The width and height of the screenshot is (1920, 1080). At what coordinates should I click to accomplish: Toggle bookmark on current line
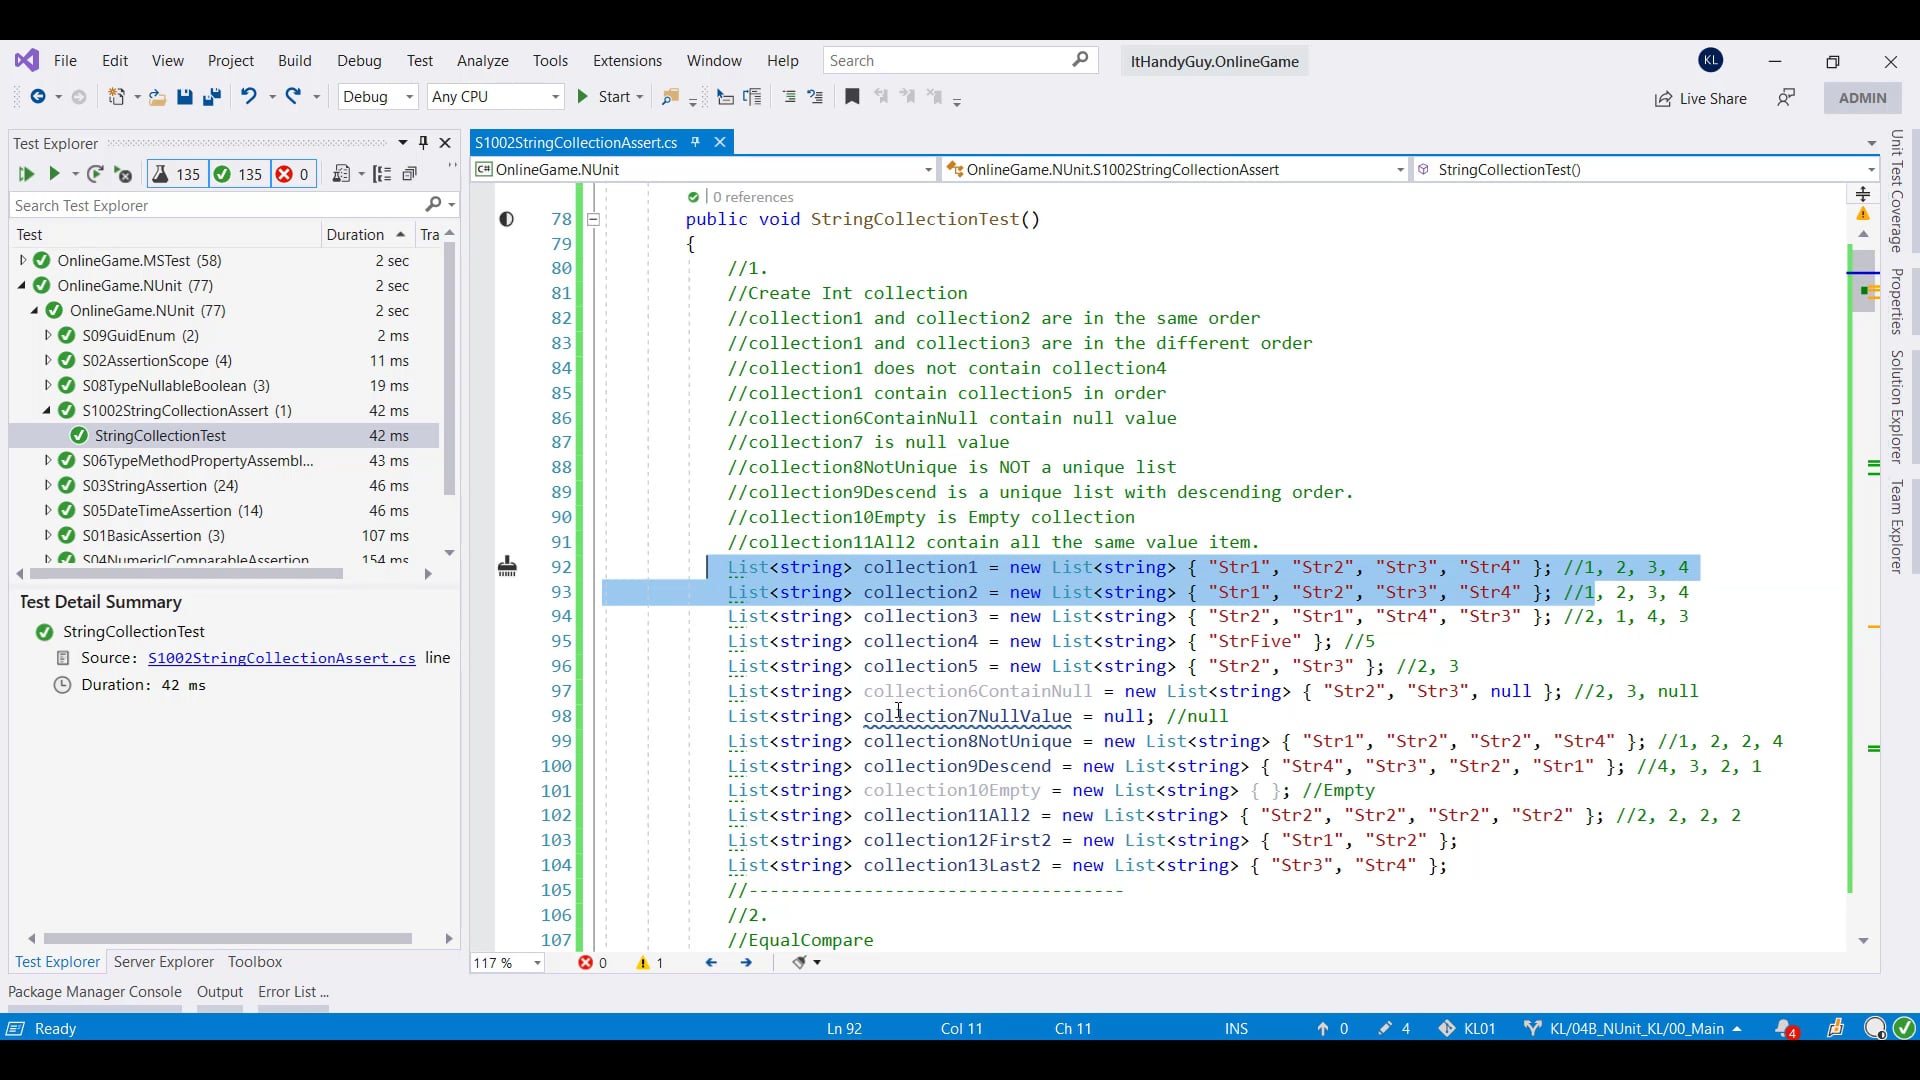pos(852,97)
